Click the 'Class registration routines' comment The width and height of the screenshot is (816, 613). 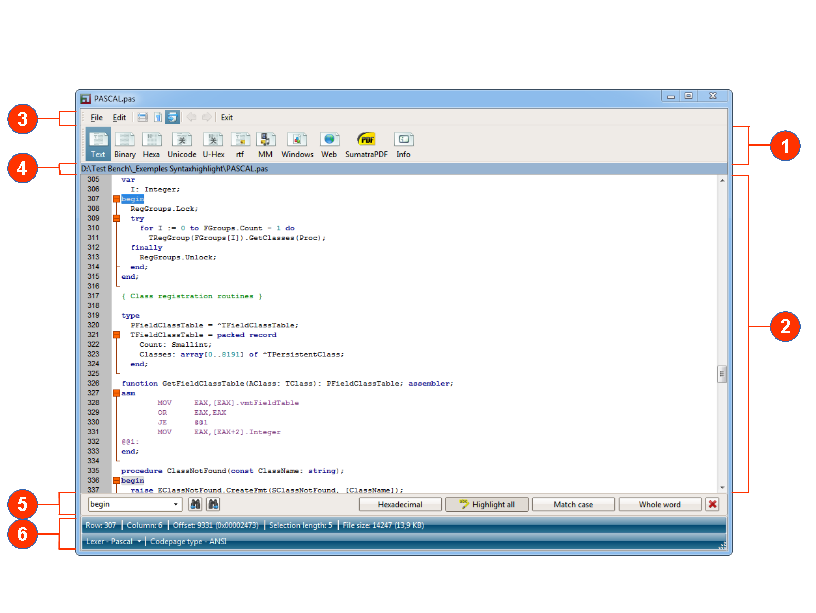tap(192, 296)
